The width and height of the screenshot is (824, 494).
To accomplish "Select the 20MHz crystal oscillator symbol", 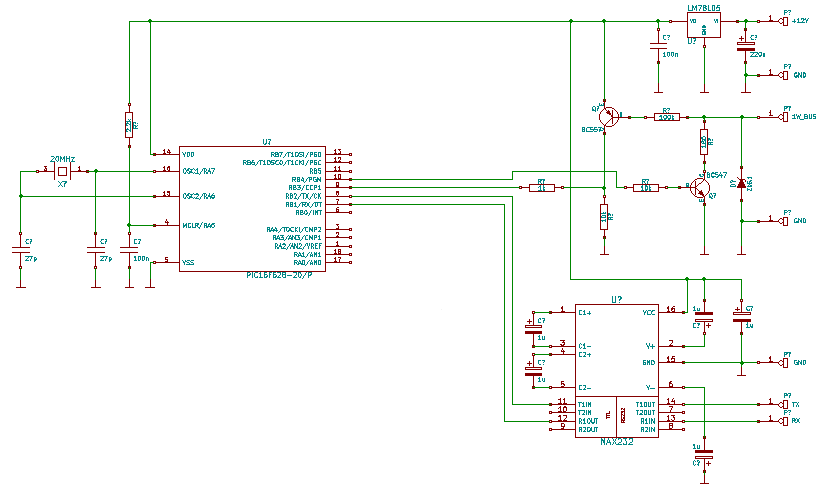I will pos(62,171).
